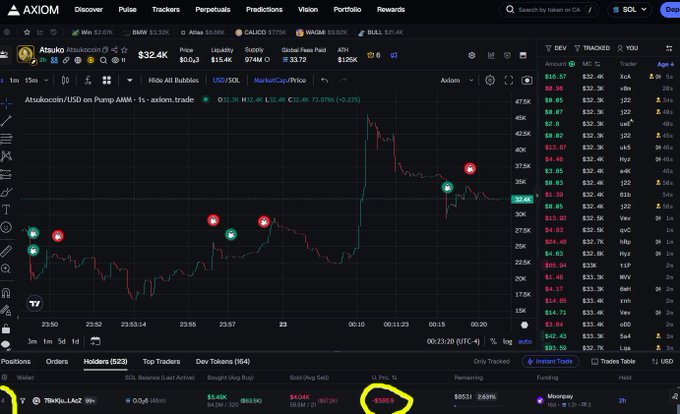Open the Top Traders tab
The width and height of the screenshot is (680, 414).
161,362
